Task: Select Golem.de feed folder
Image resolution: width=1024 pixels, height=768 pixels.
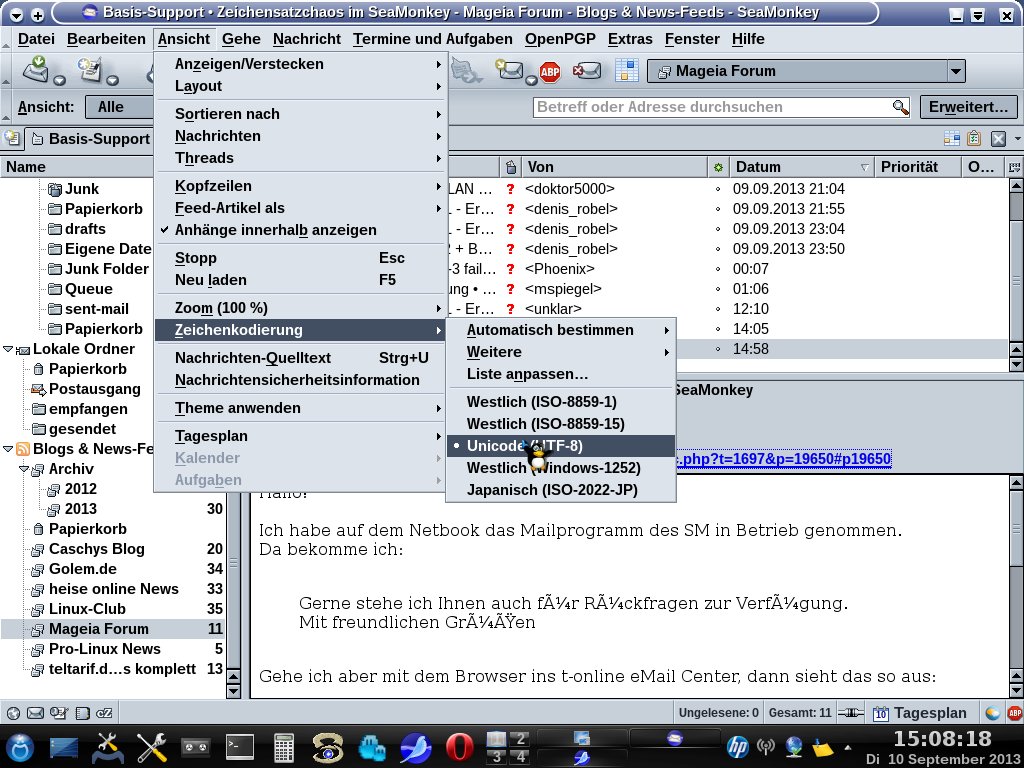Action: tap(82, 569)
